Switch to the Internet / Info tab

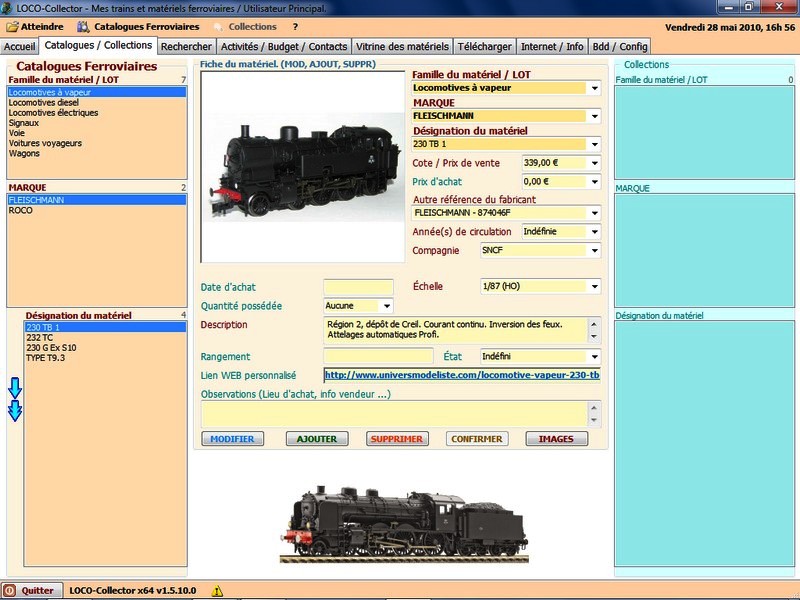tap(552, 46)
